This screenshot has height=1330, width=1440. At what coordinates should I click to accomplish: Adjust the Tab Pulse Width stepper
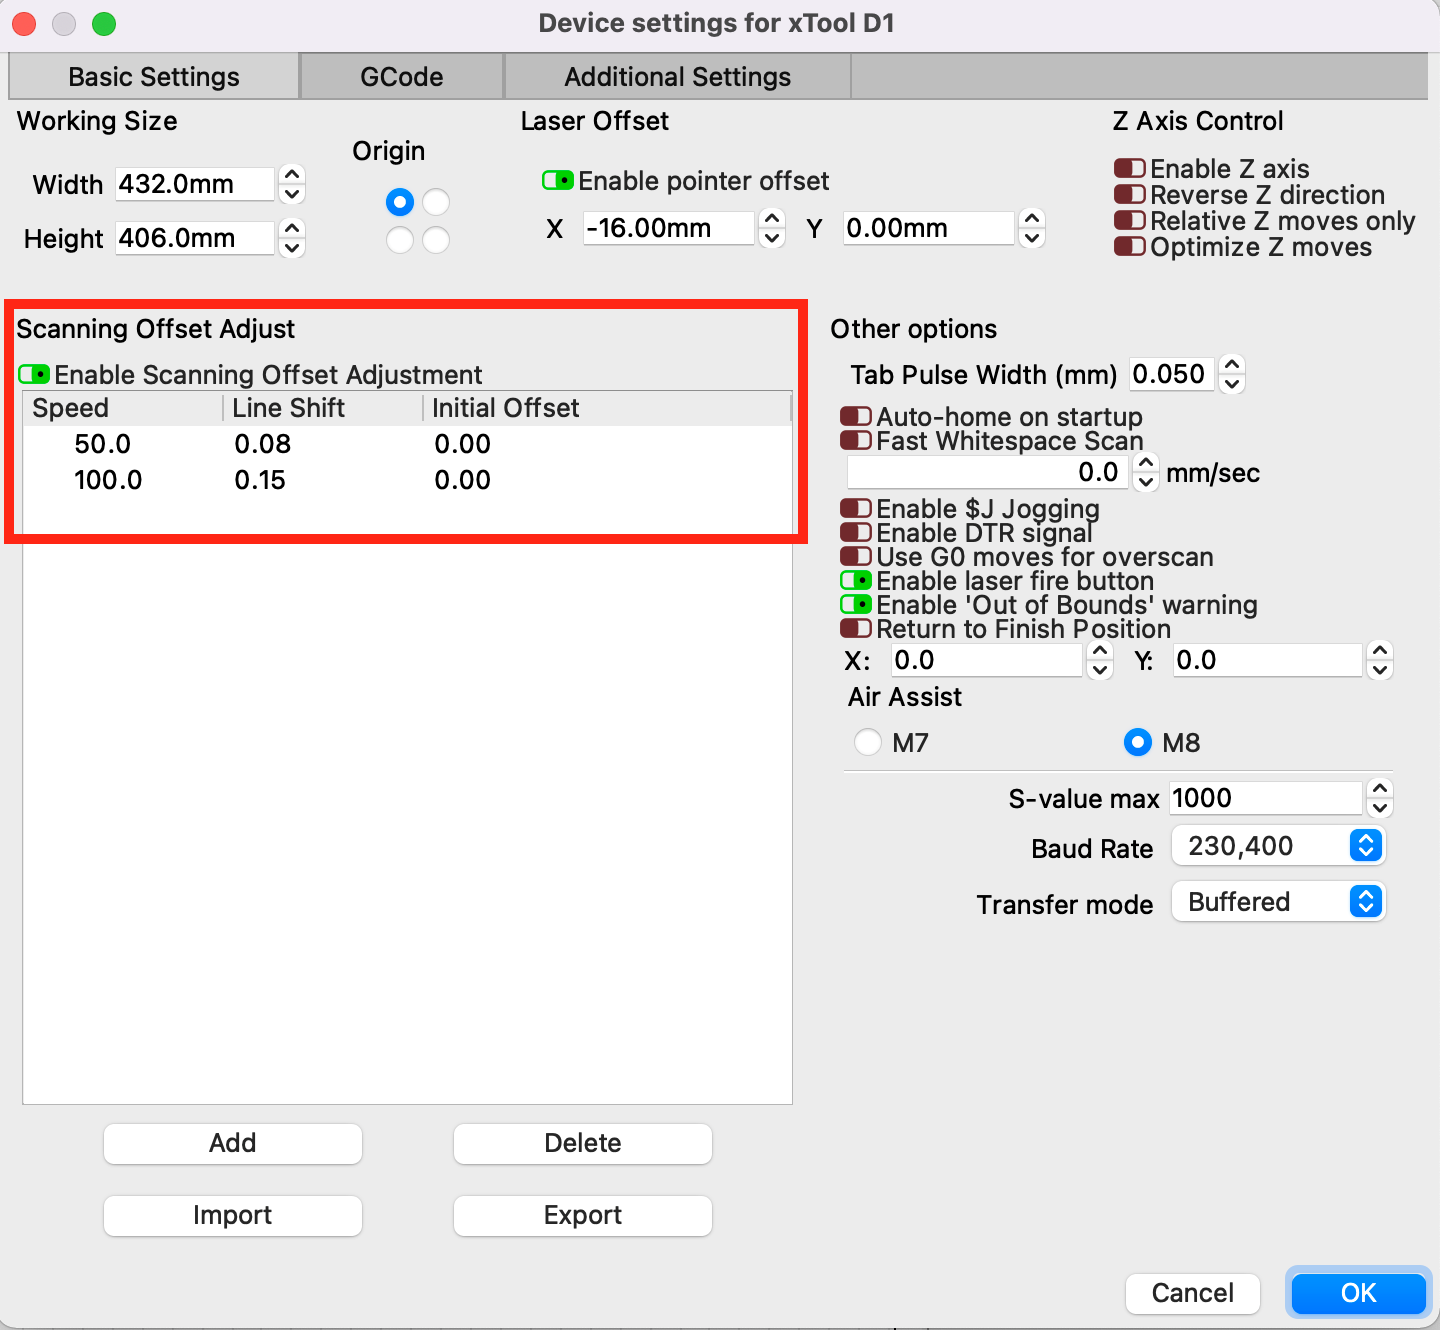click(x=1232, y=374)
